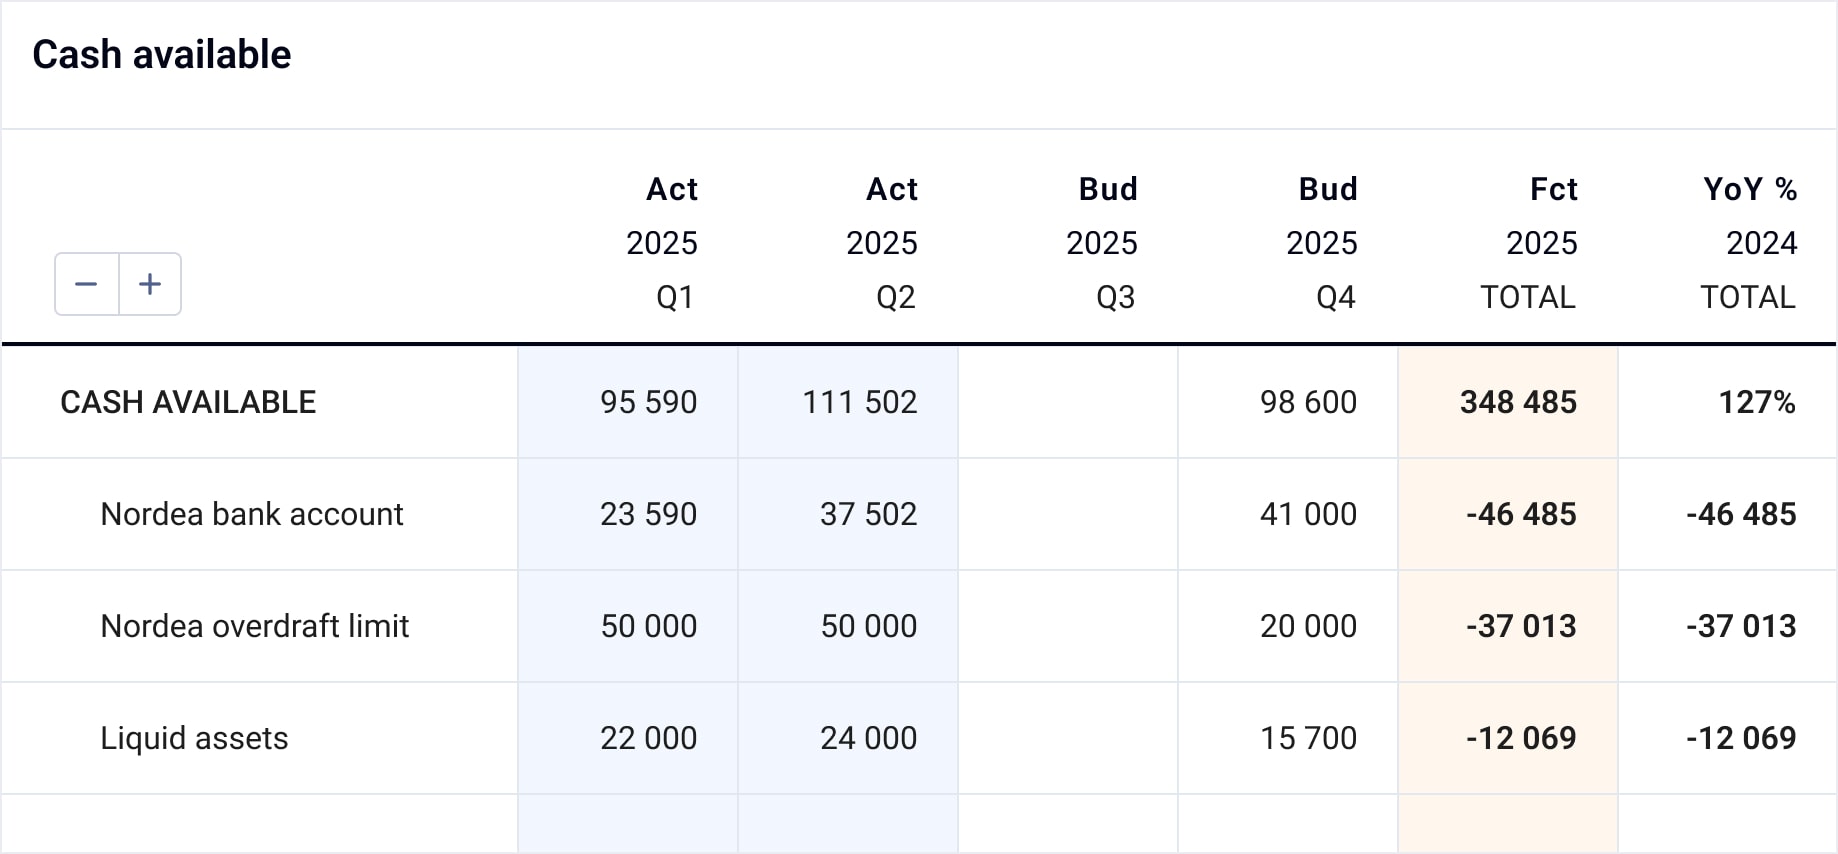1838x854 pixels.
Task: Select the Nordea overdraft limit row
Action: pos(255,626)
